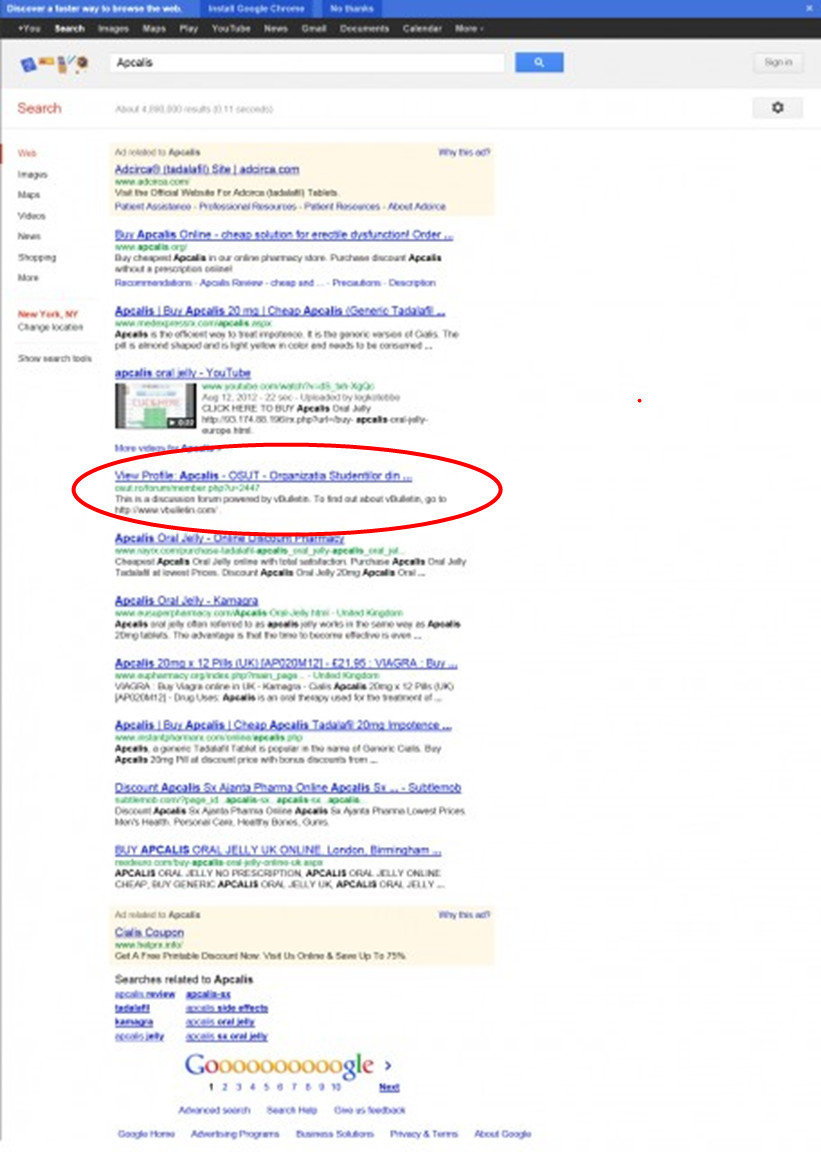Viewport: 821px width, 1152px height.
Task: Click the Google doodle logo
Action: coord(54,65)
